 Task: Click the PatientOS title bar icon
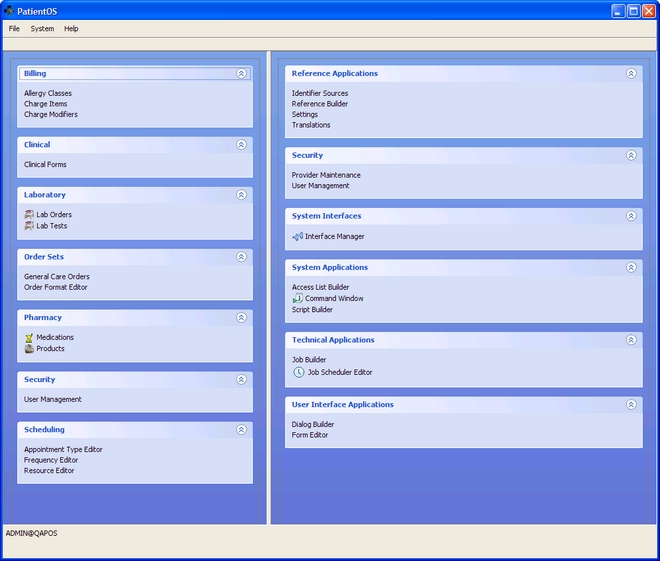click(9, 11)
